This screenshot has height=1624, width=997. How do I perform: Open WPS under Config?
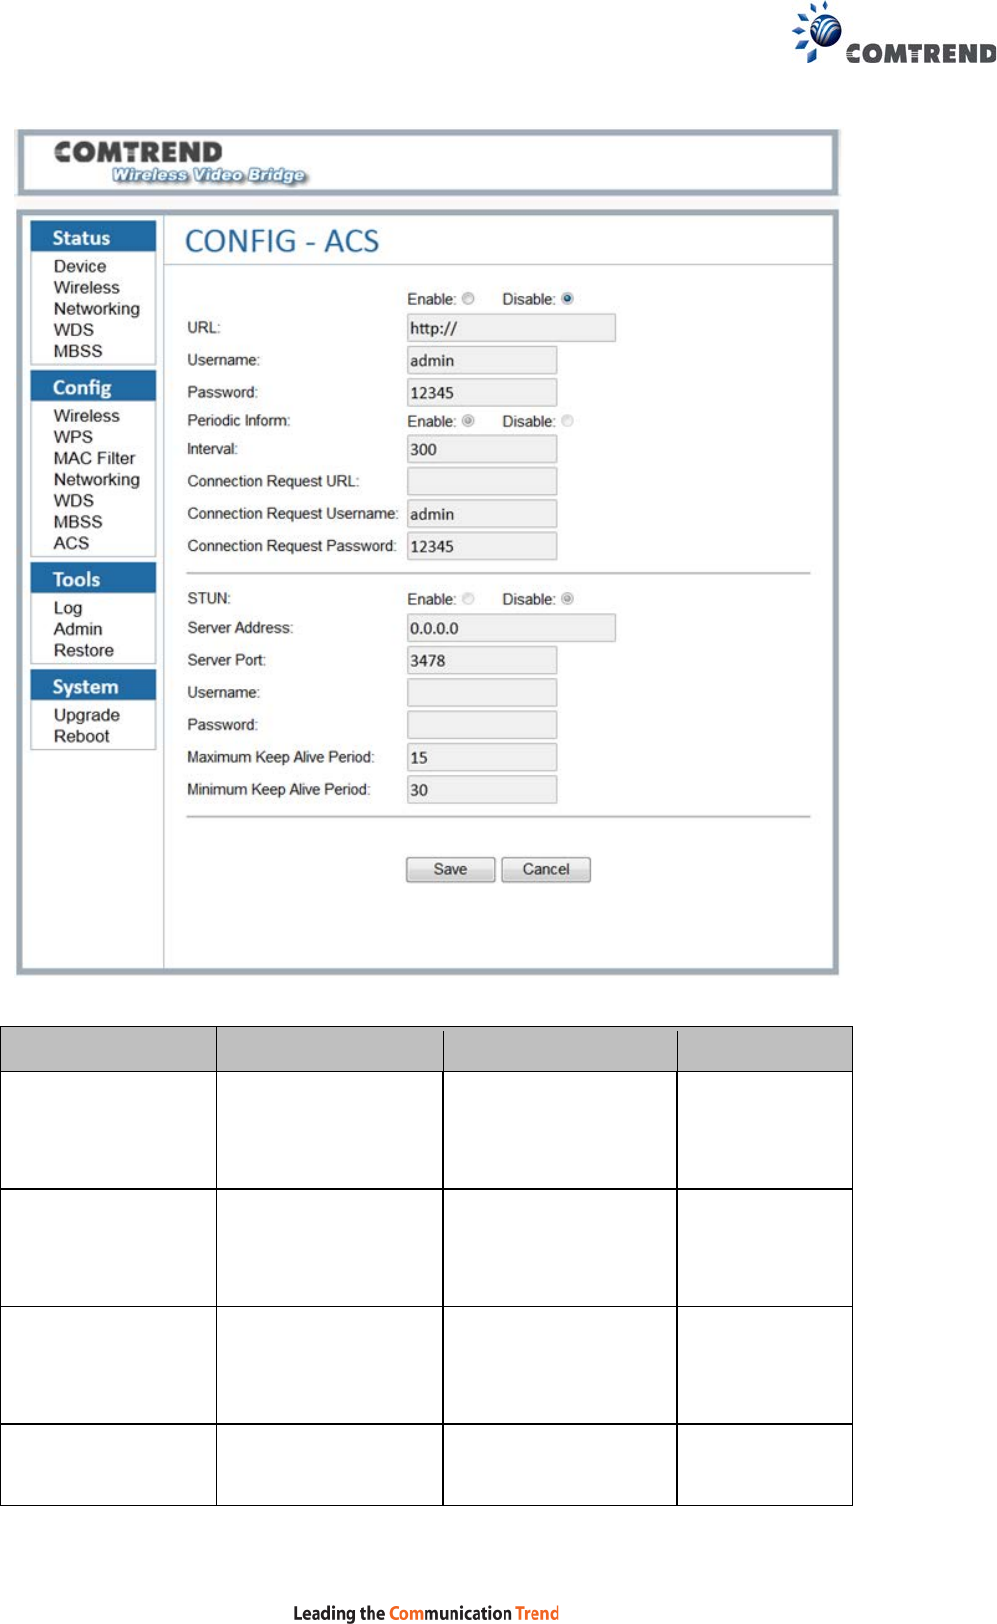(x=73, y=437)
